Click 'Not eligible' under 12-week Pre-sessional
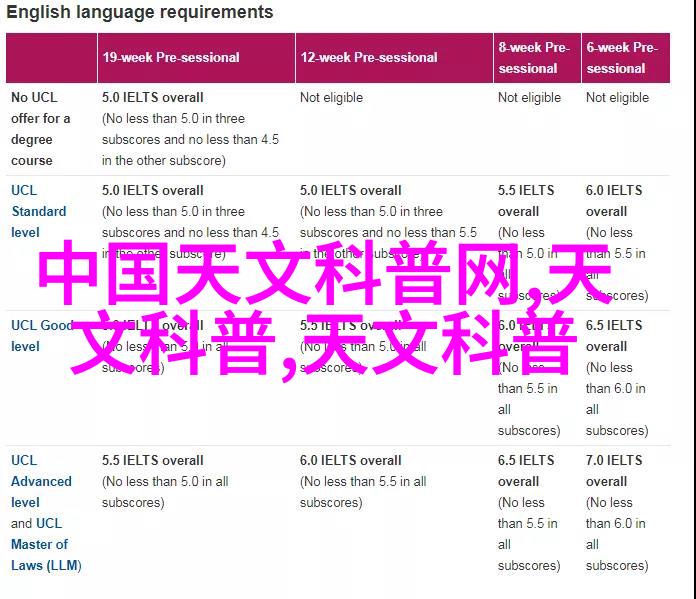Image resolution: width=696 pixels, height=599 pixels. coord(331,98)
